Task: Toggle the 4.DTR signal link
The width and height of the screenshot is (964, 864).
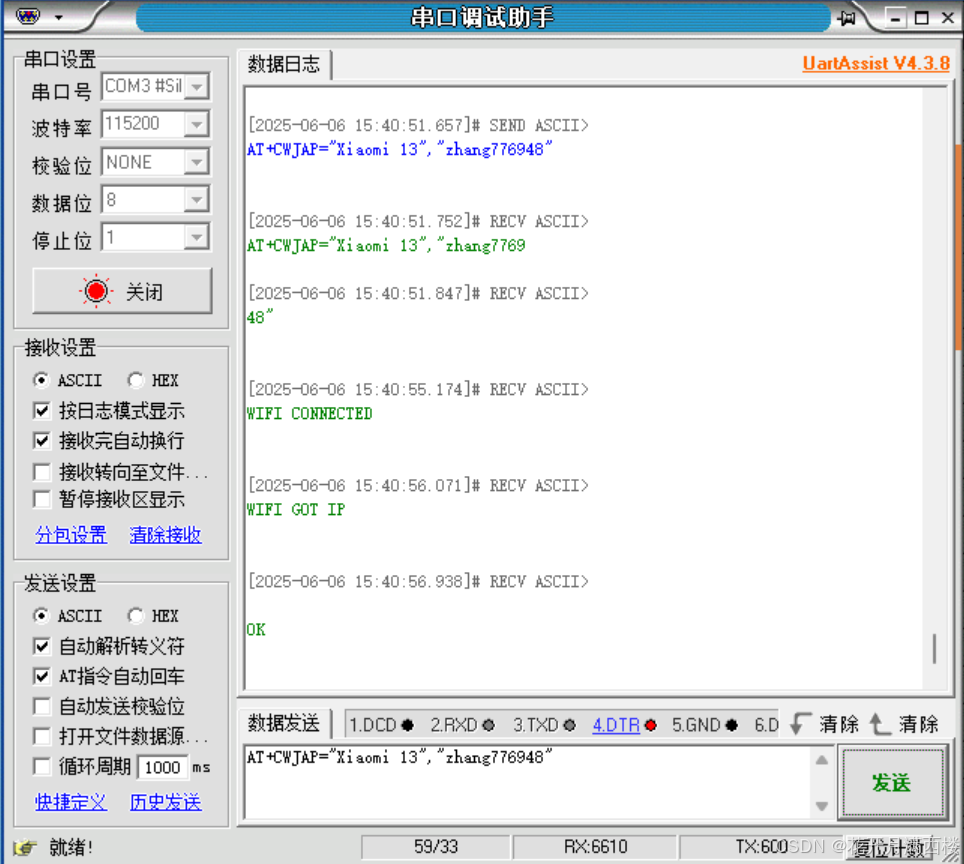Action: coord(616,726)
